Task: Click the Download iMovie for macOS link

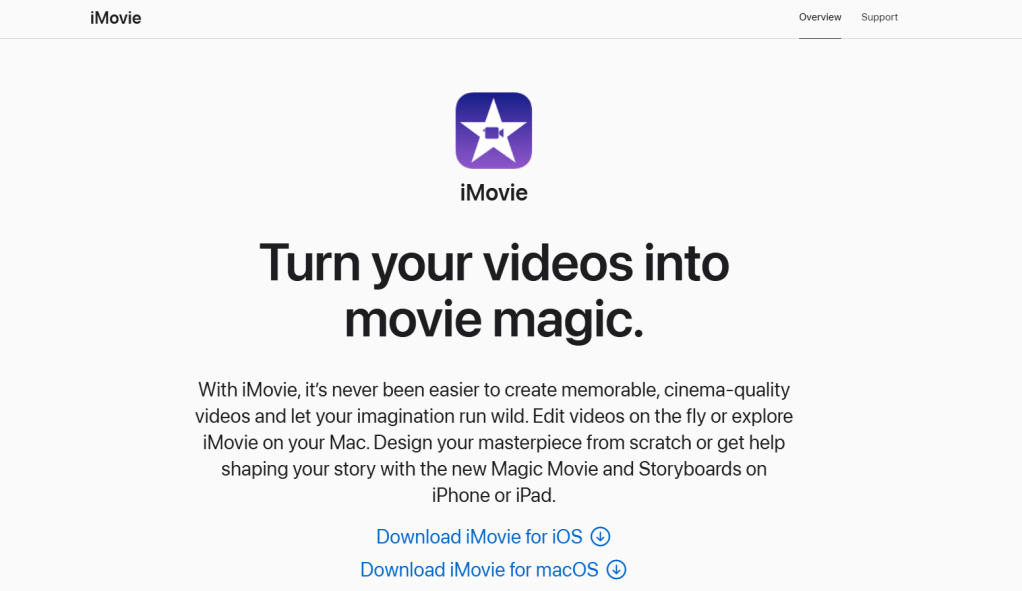Action: tap(478, 570)
